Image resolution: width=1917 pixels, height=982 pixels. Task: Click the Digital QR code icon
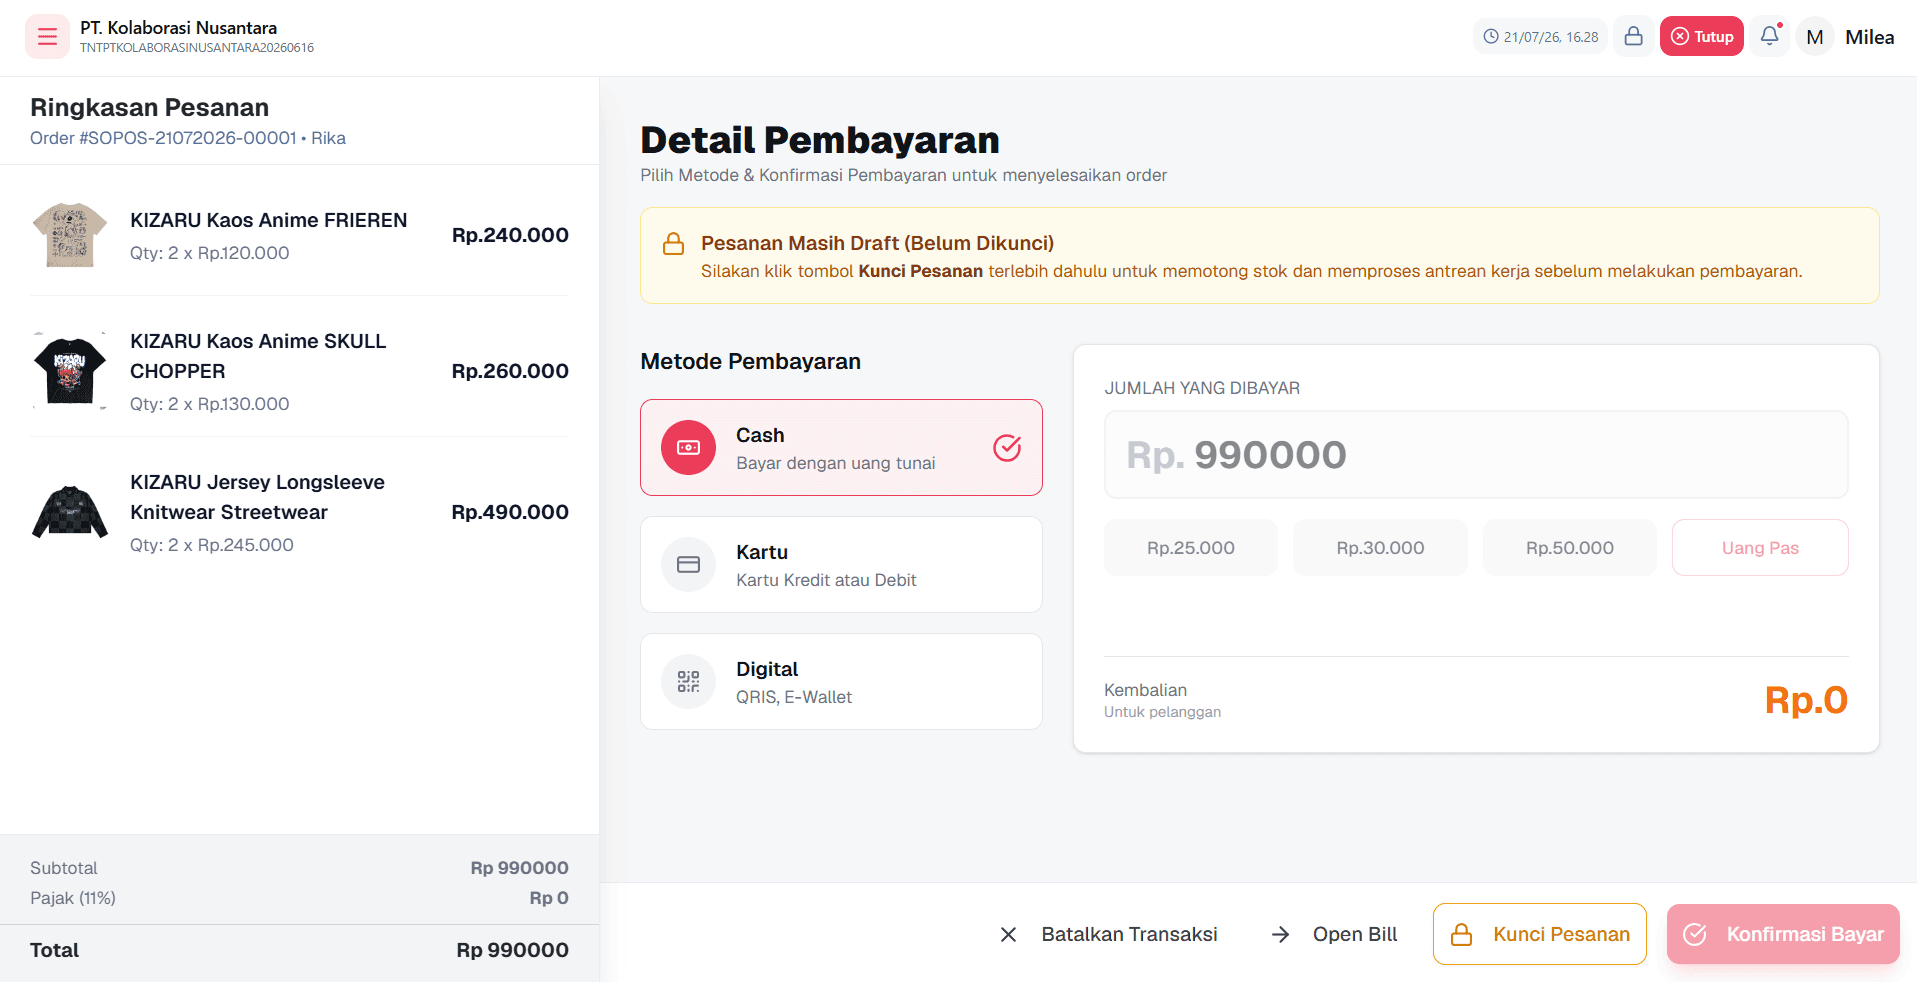(x=688, y=682)
